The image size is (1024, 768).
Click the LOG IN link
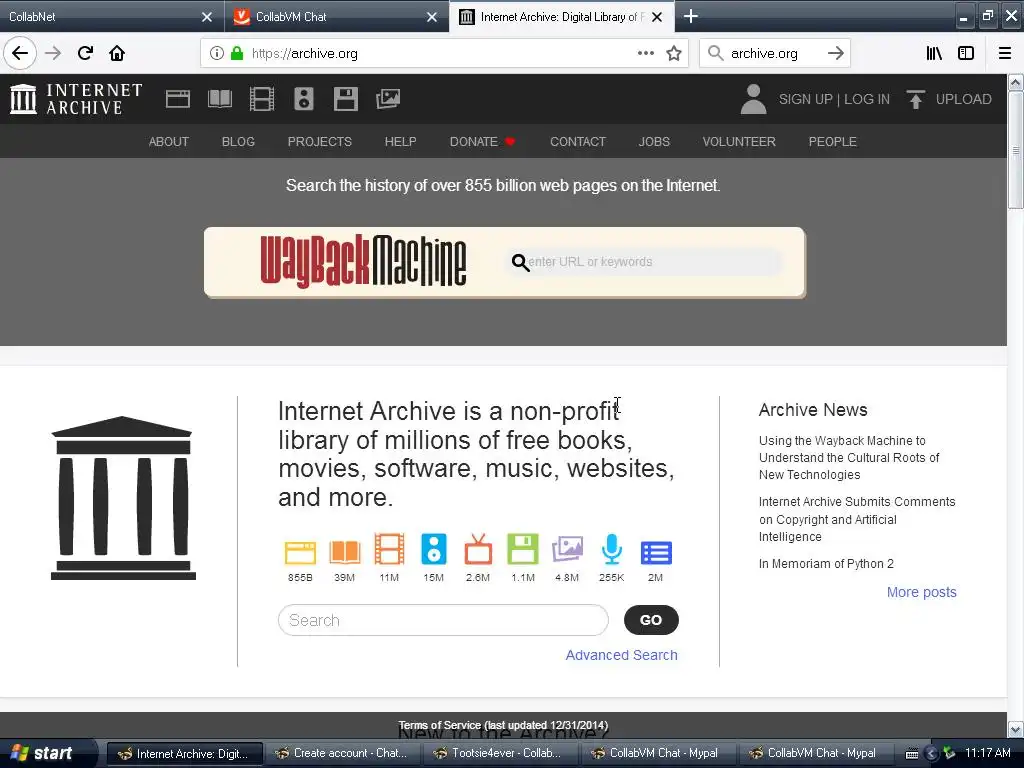(x=867, y=99)
